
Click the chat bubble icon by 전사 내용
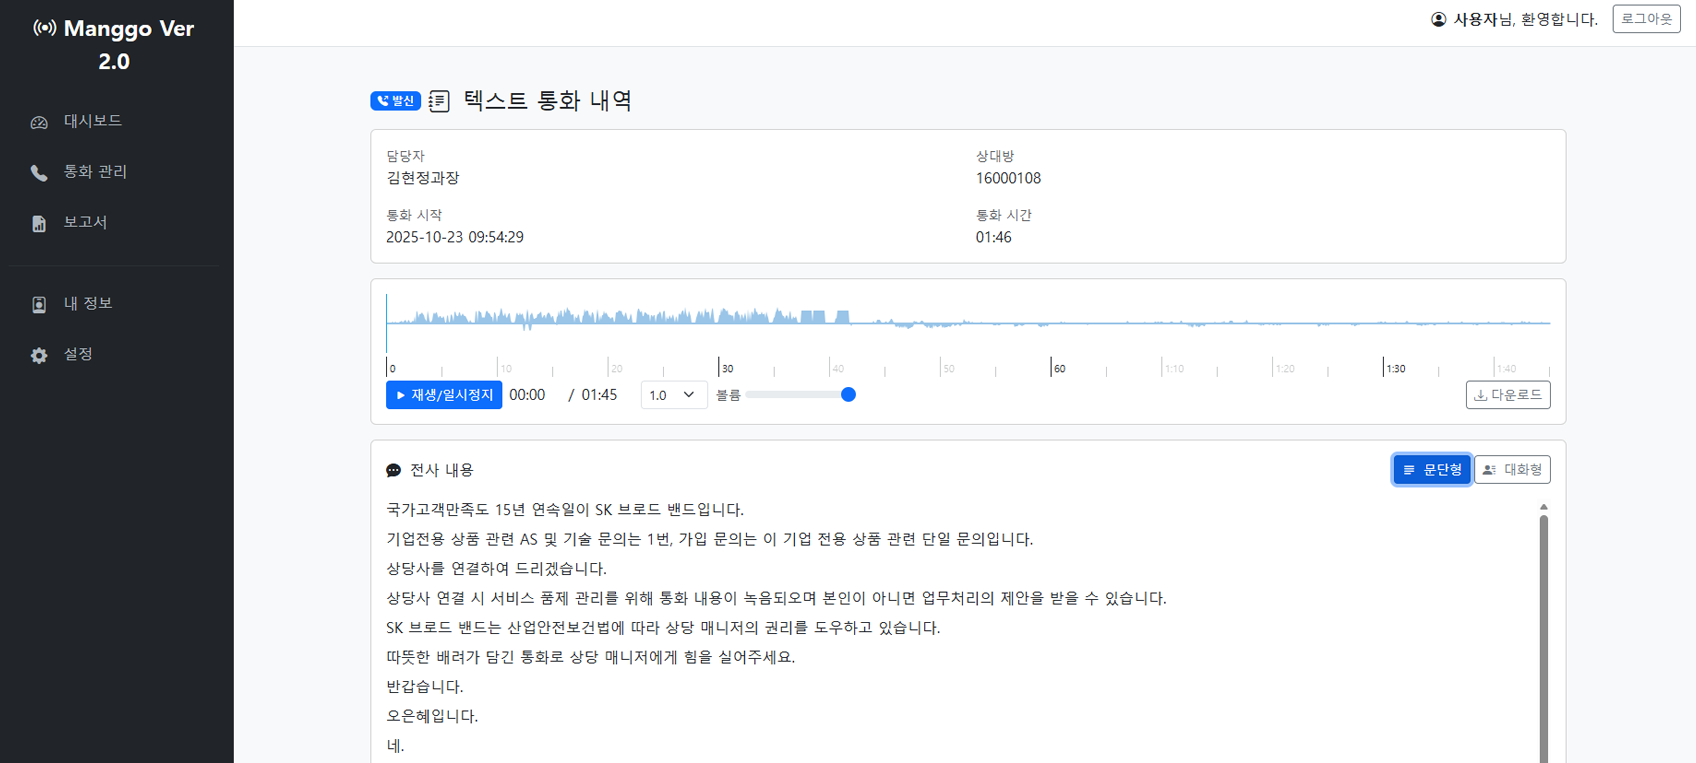tap(394, 470)
